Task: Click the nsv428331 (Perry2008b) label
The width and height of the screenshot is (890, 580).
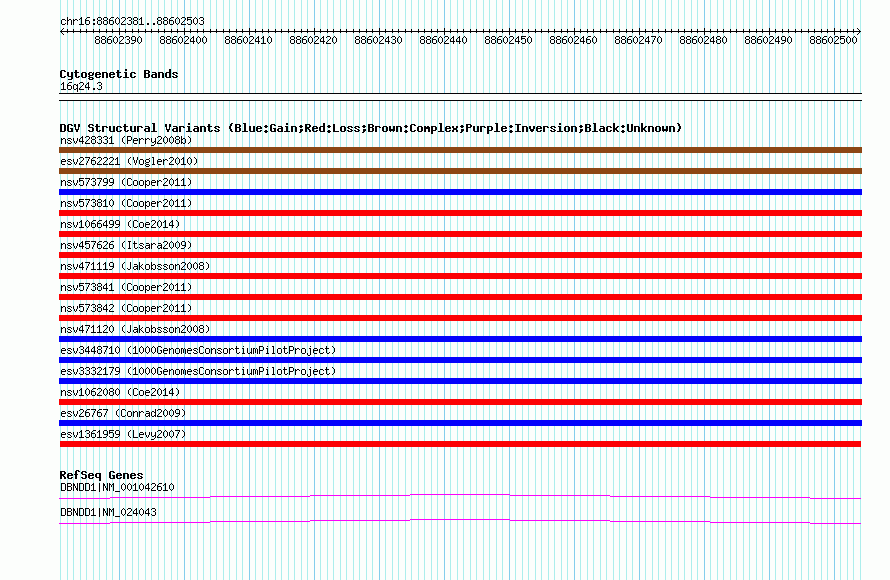Action: (126, 140)
